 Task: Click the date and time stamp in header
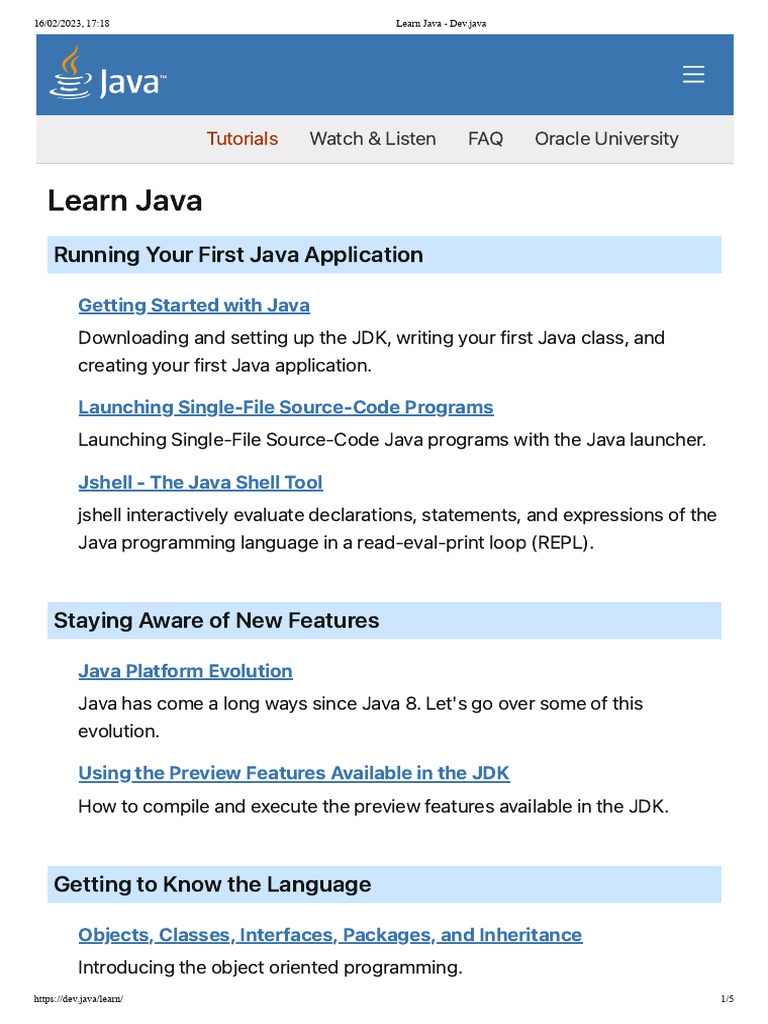72,23
